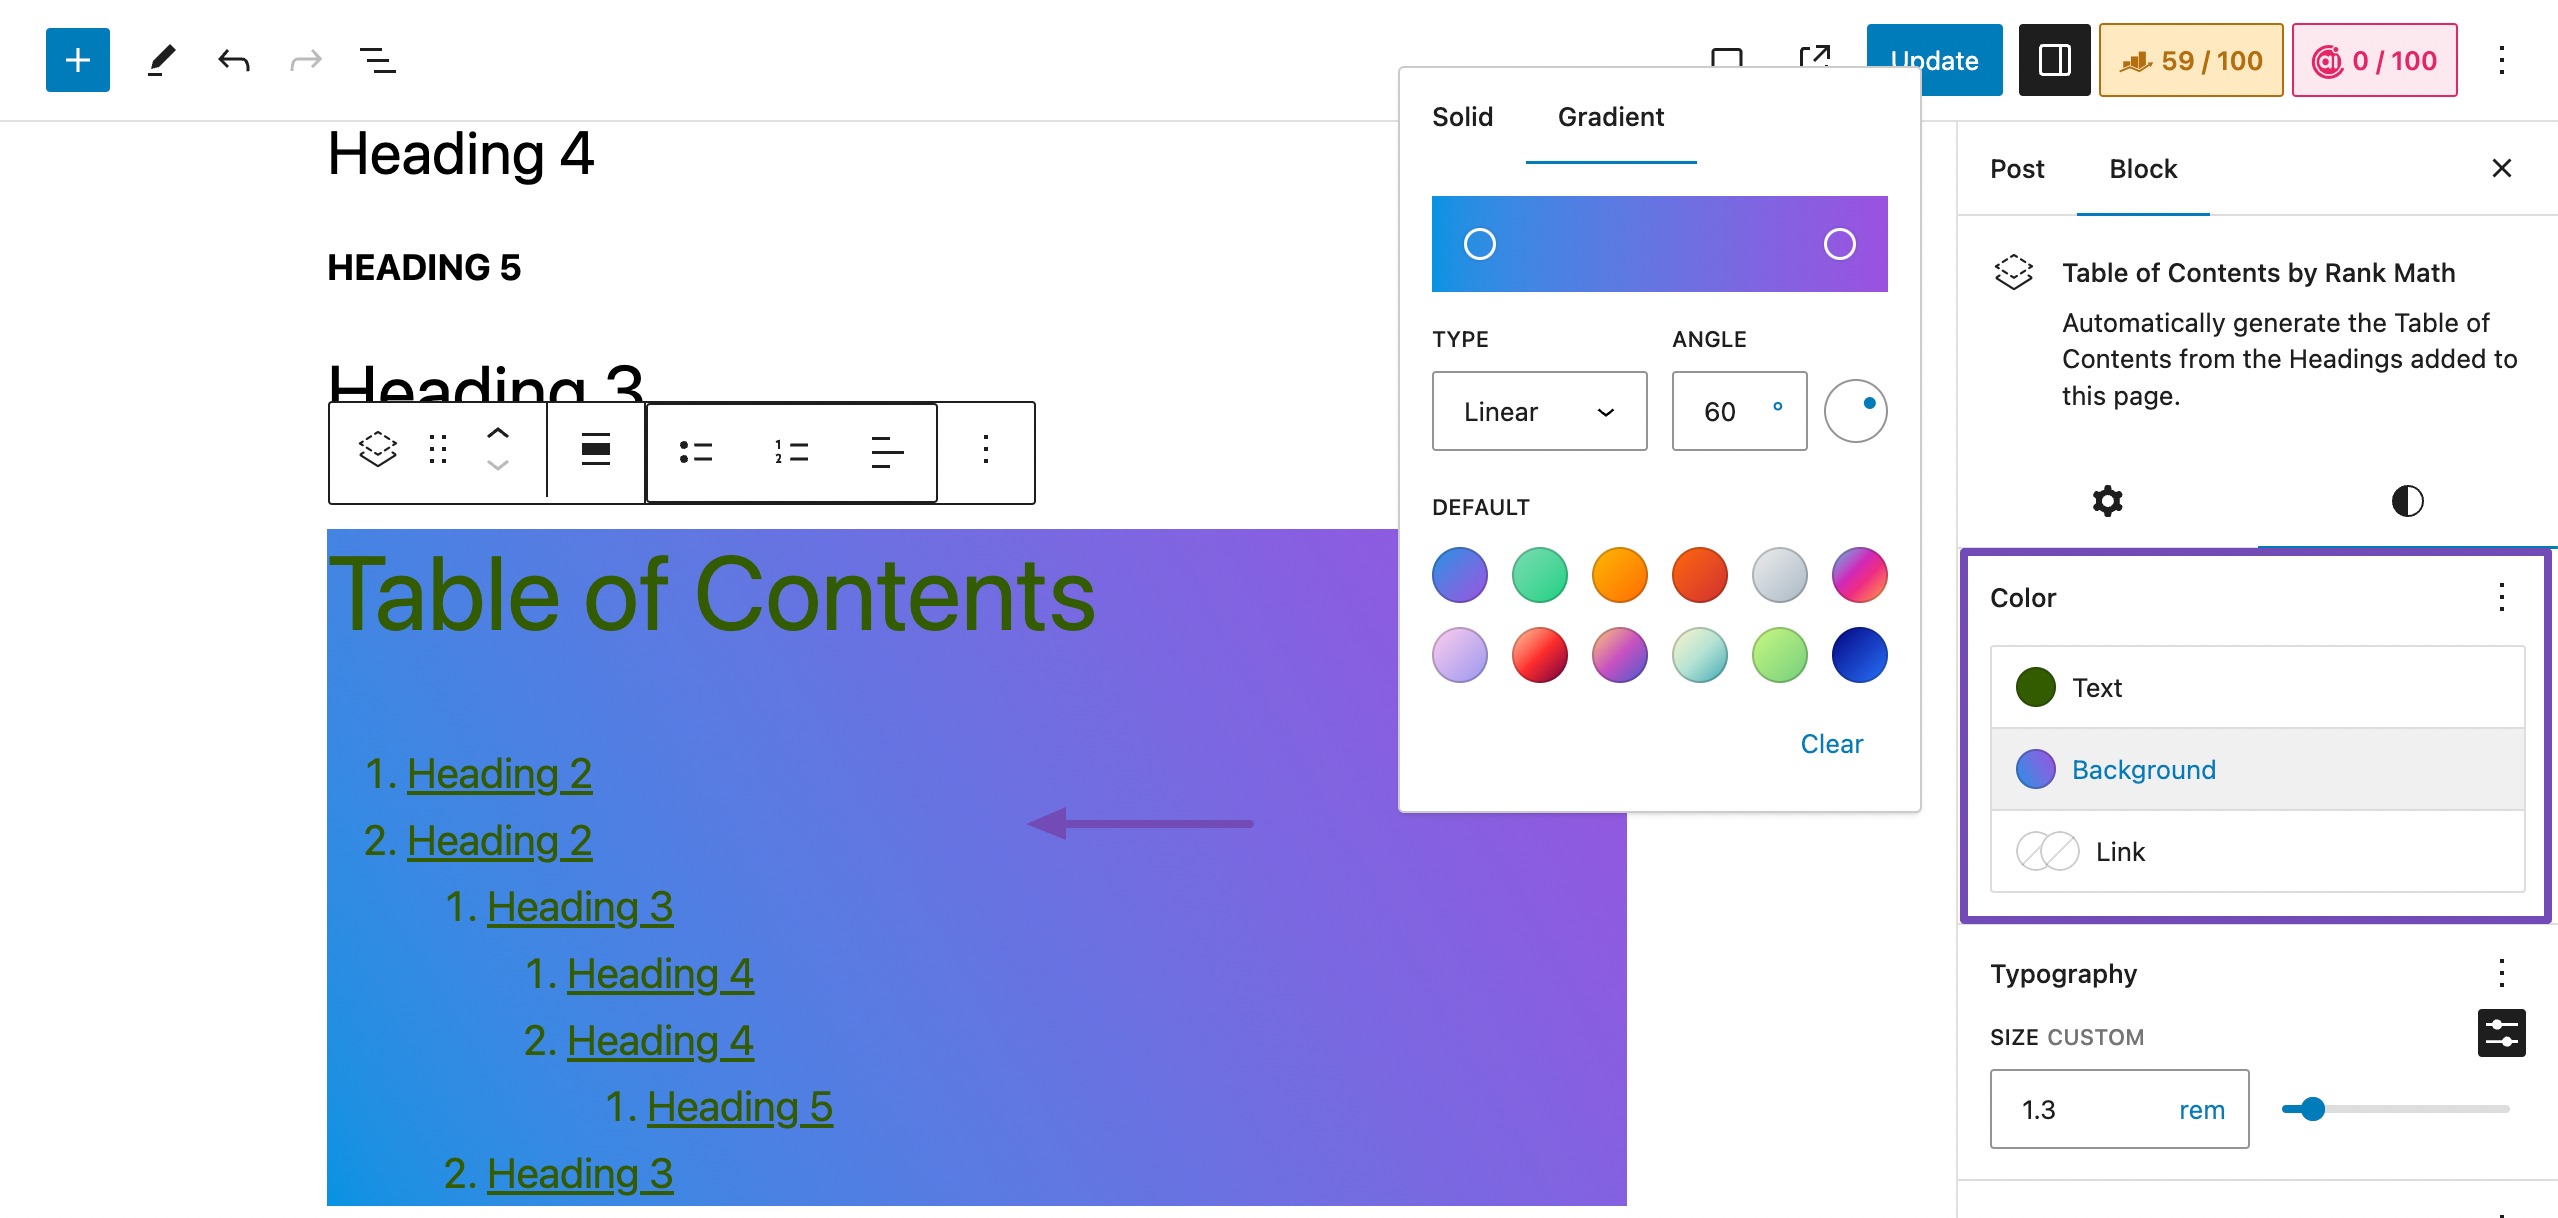Open block Settings via the gear icon
The width and height of the screenshot is (2558, 1218).
pos(2107,500)
